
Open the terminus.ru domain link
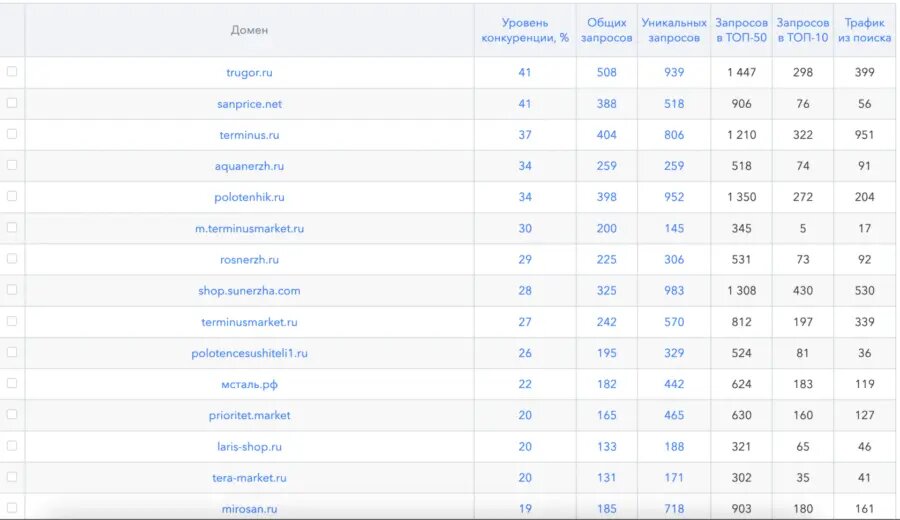[x=249, y=135]
